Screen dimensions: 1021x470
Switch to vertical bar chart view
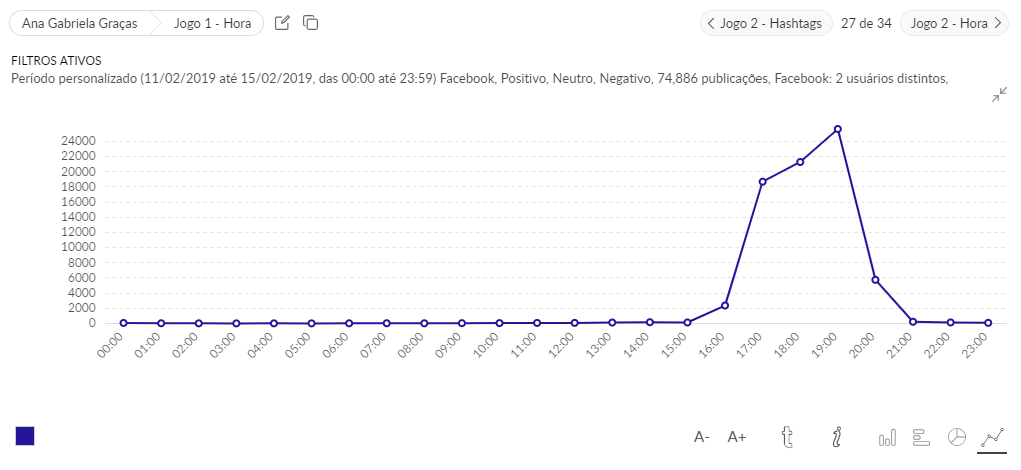(887, 437)
